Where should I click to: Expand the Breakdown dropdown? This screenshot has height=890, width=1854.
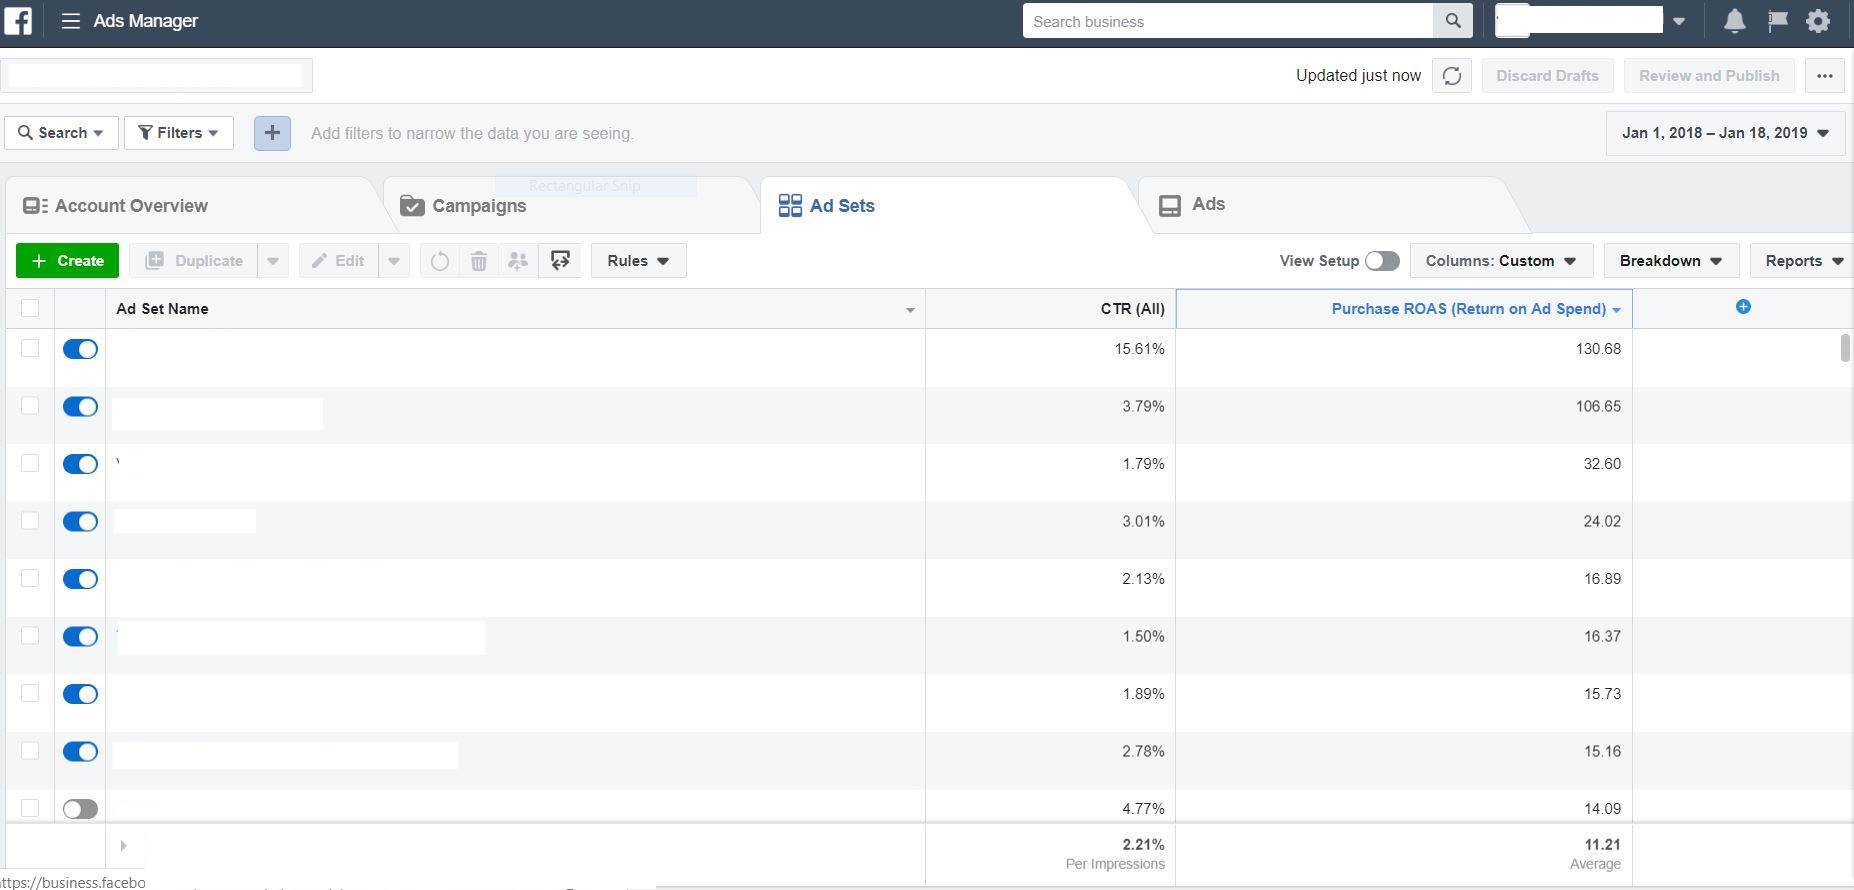click(x=1670, y=261)
